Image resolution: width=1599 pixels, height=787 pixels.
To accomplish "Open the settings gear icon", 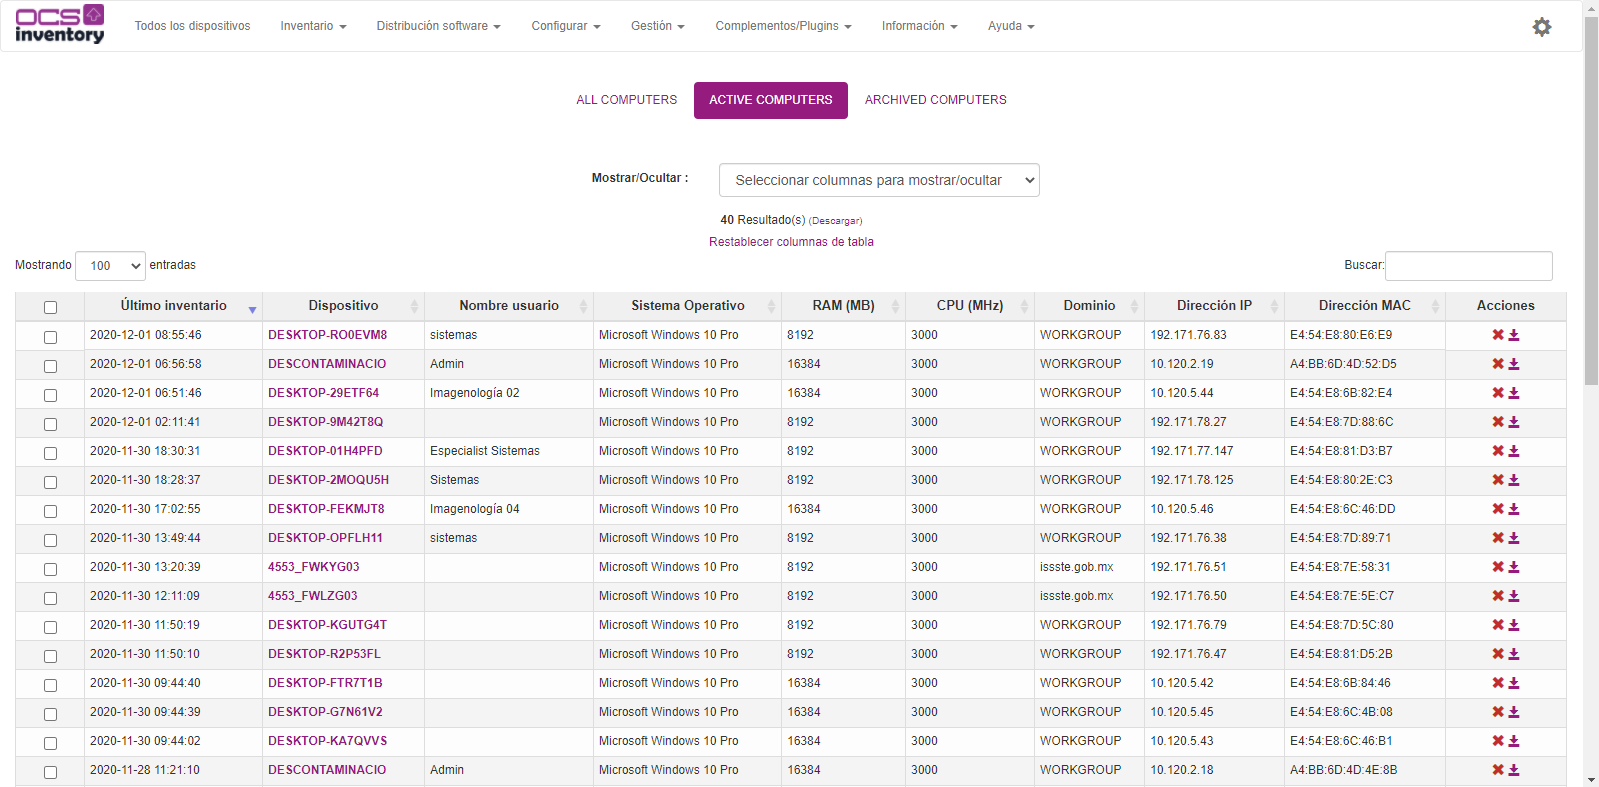I will 1541,27.
